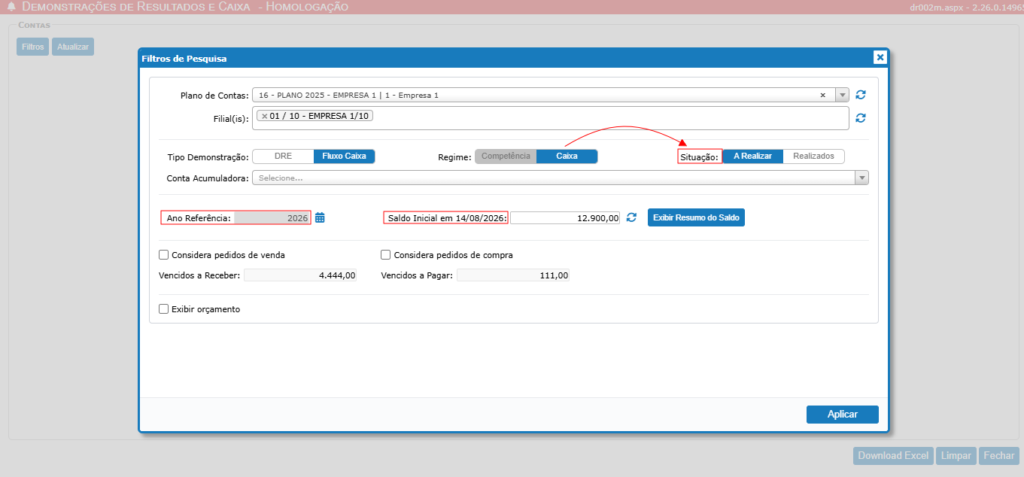
Task: Close the Filtros de Pesquisa dialog
Action: [880, 58]
